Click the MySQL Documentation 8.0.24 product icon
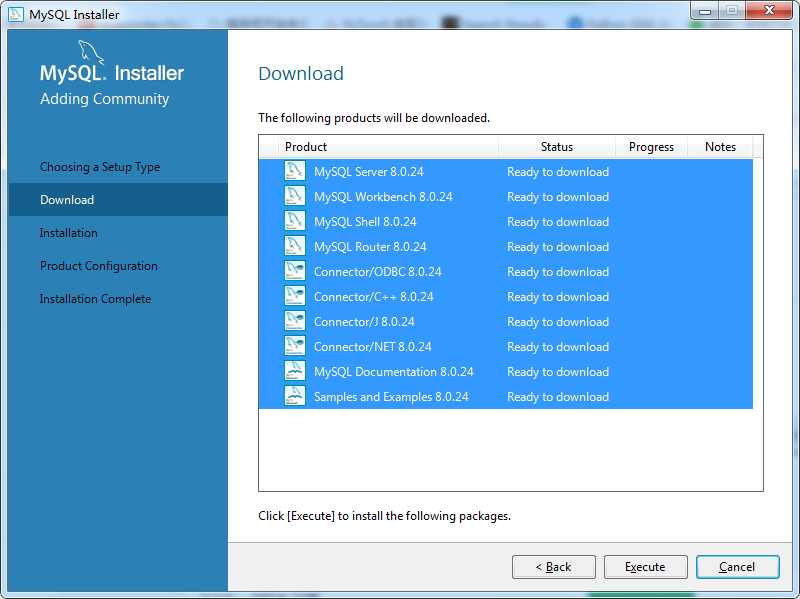This screenshot has height=599, width=800. tap(294, 371)
